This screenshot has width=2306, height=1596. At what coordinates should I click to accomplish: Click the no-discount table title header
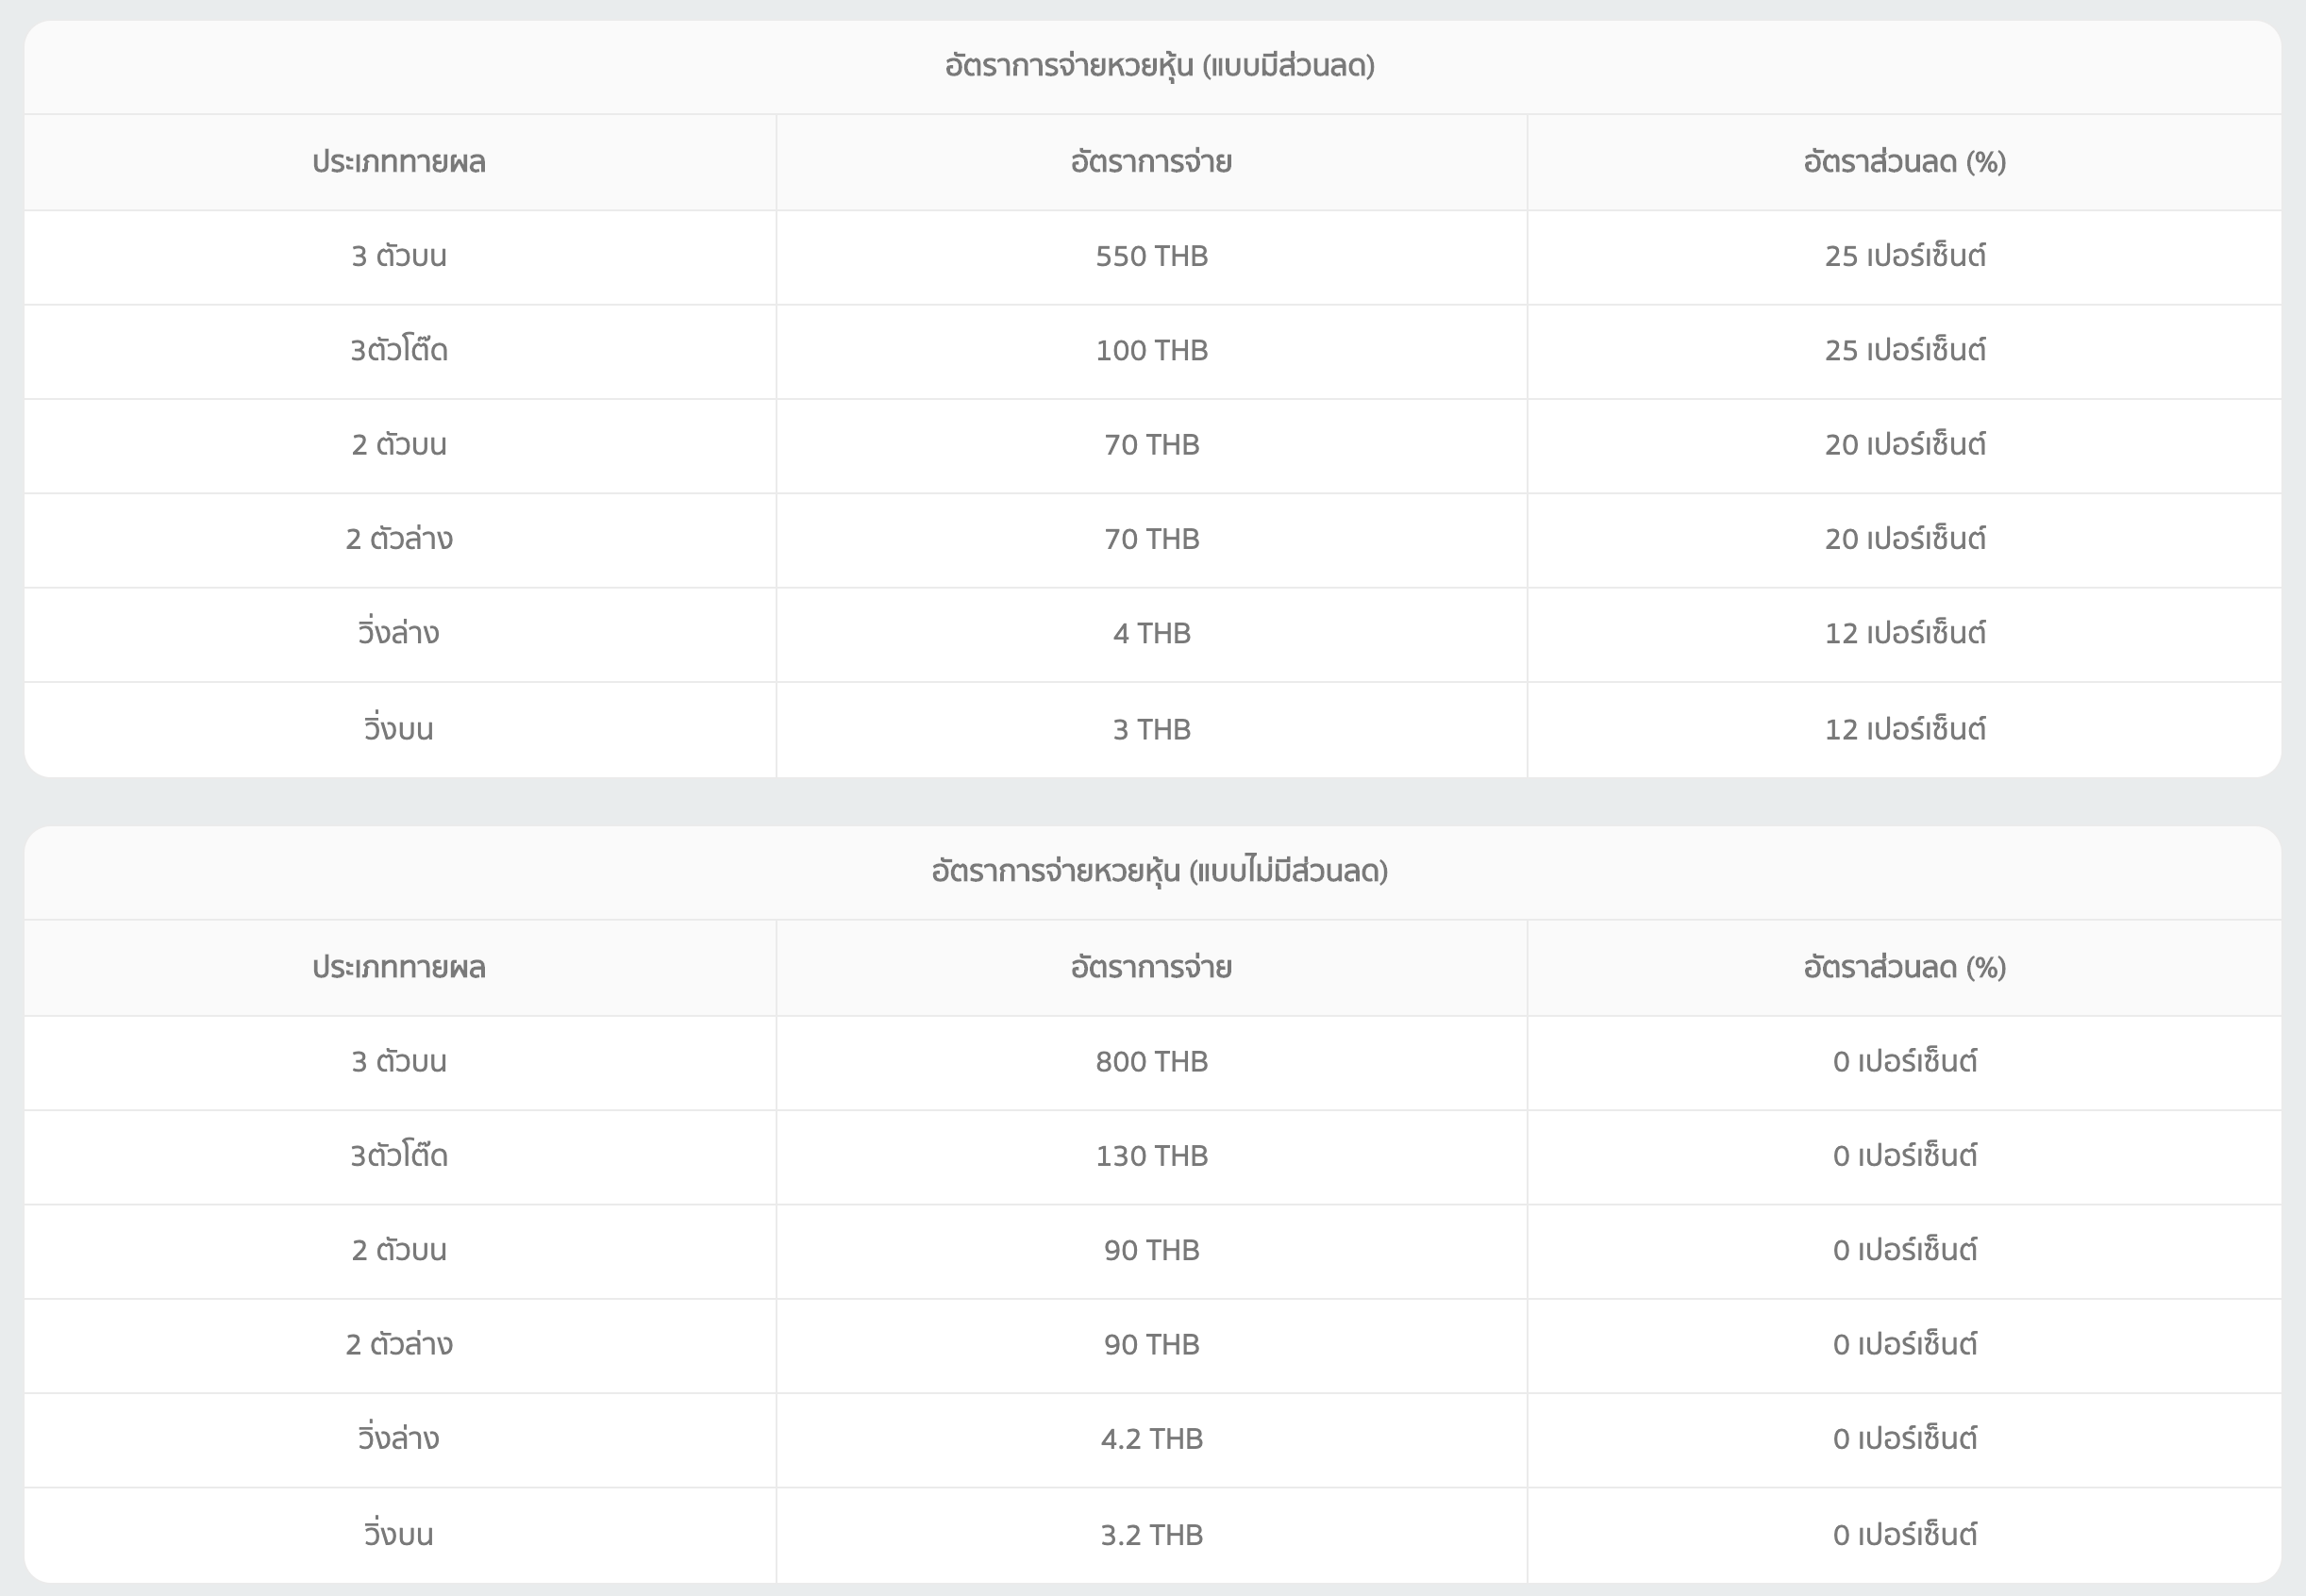point(1159,871)
